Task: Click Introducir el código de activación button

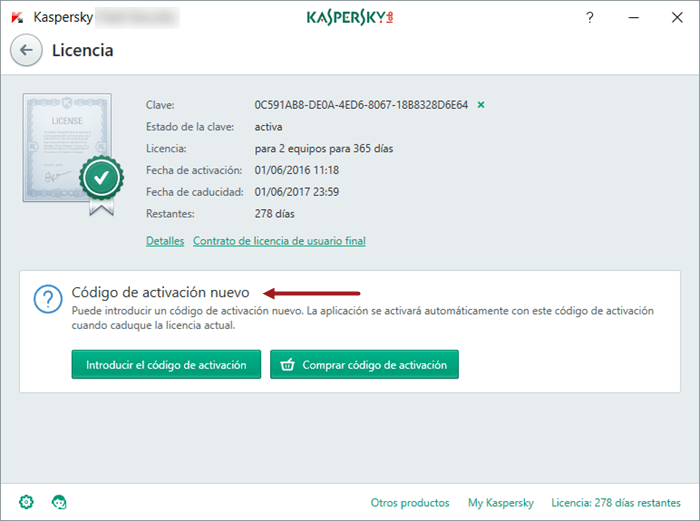Action: (166, 364)
